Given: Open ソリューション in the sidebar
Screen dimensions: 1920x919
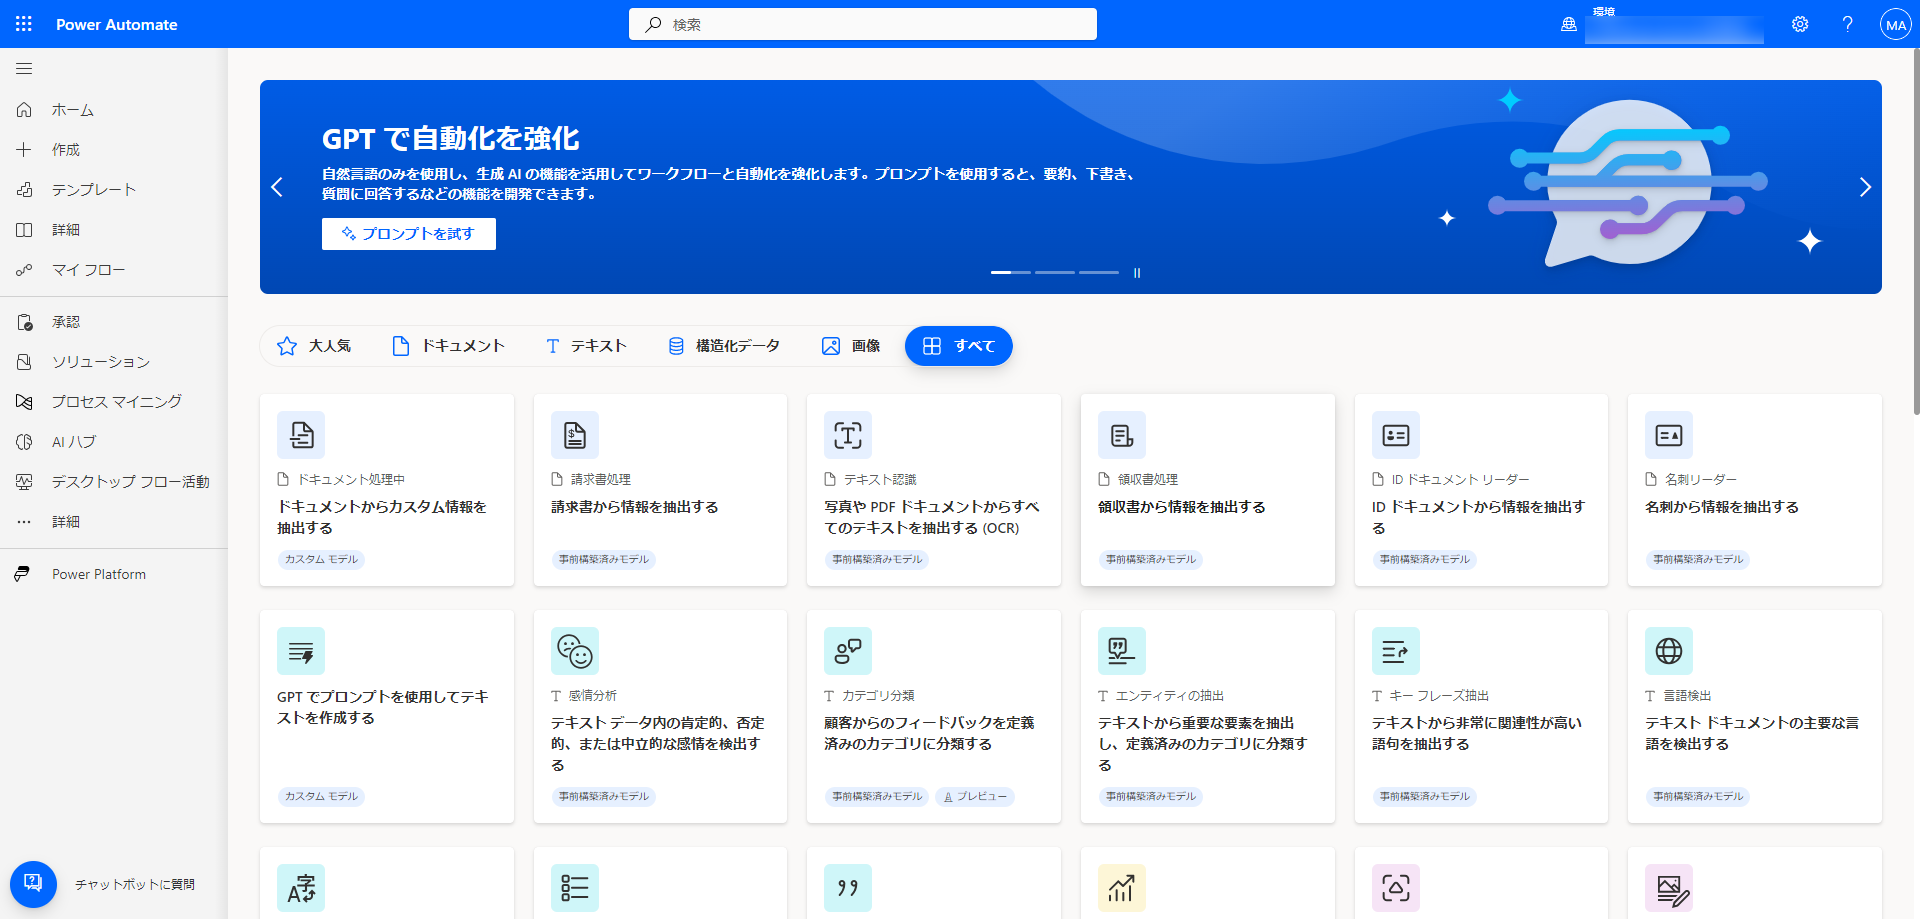Looking at the screenshot, I should point(114,362).
